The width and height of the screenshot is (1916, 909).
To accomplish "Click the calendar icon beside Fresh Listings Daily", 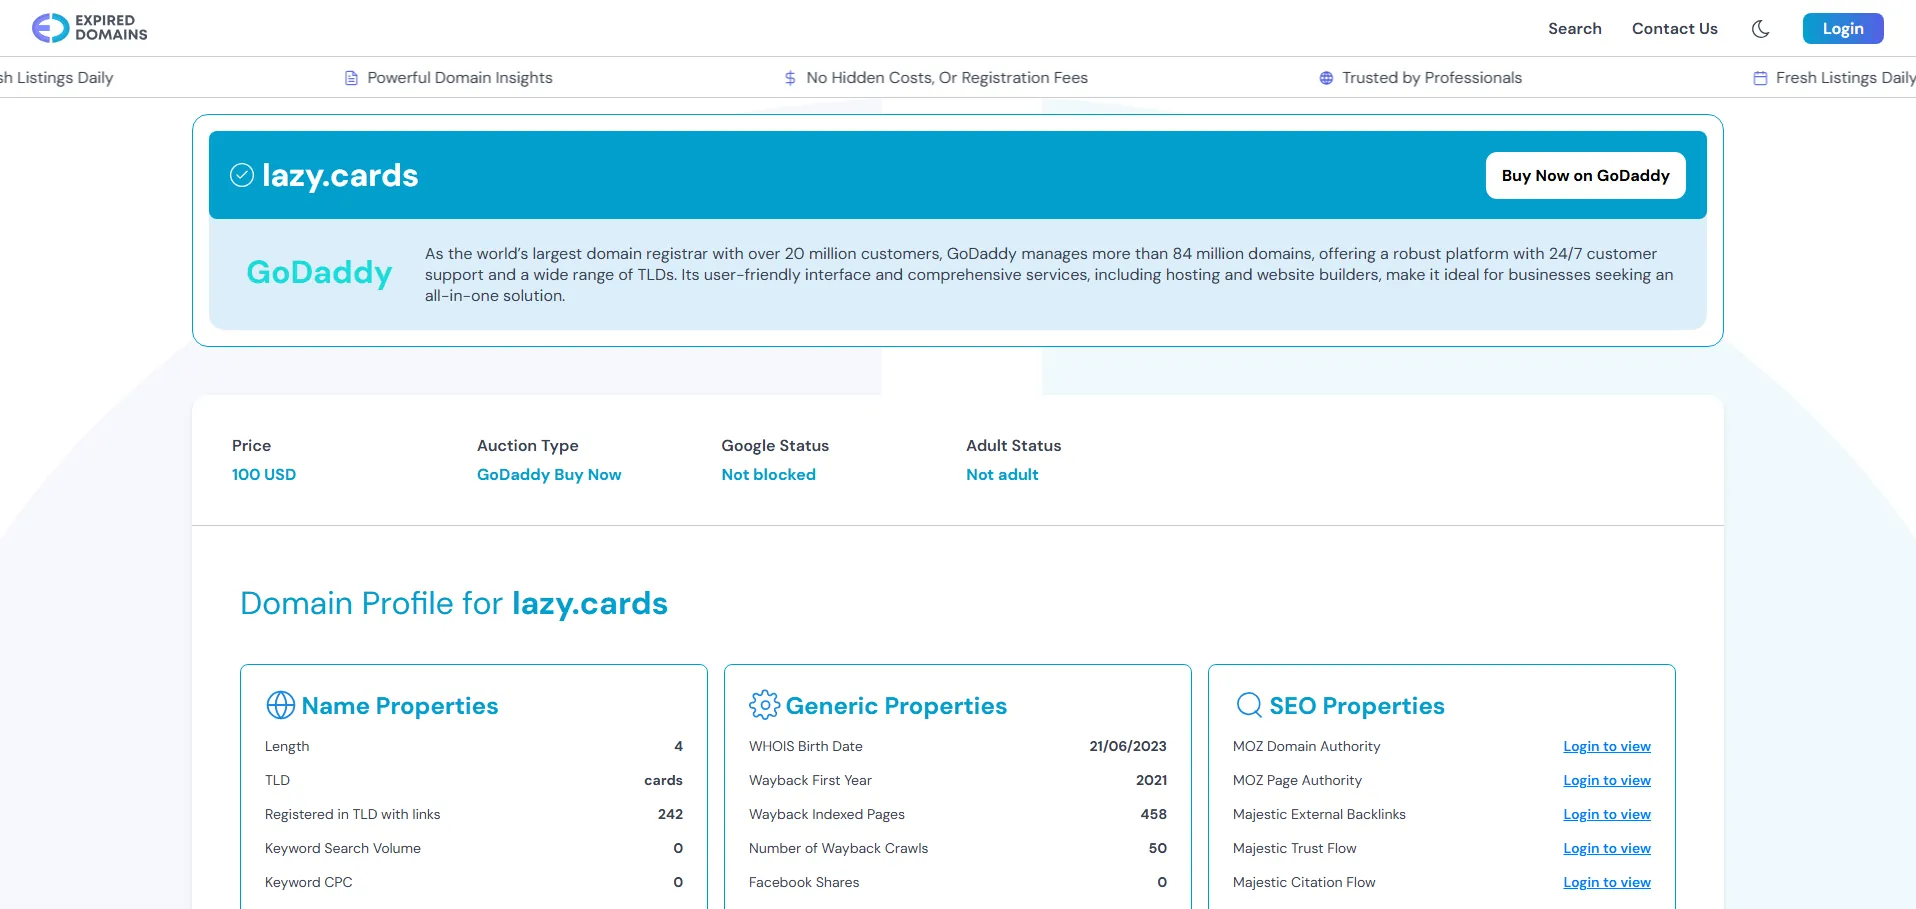I will coord(1760,78).
